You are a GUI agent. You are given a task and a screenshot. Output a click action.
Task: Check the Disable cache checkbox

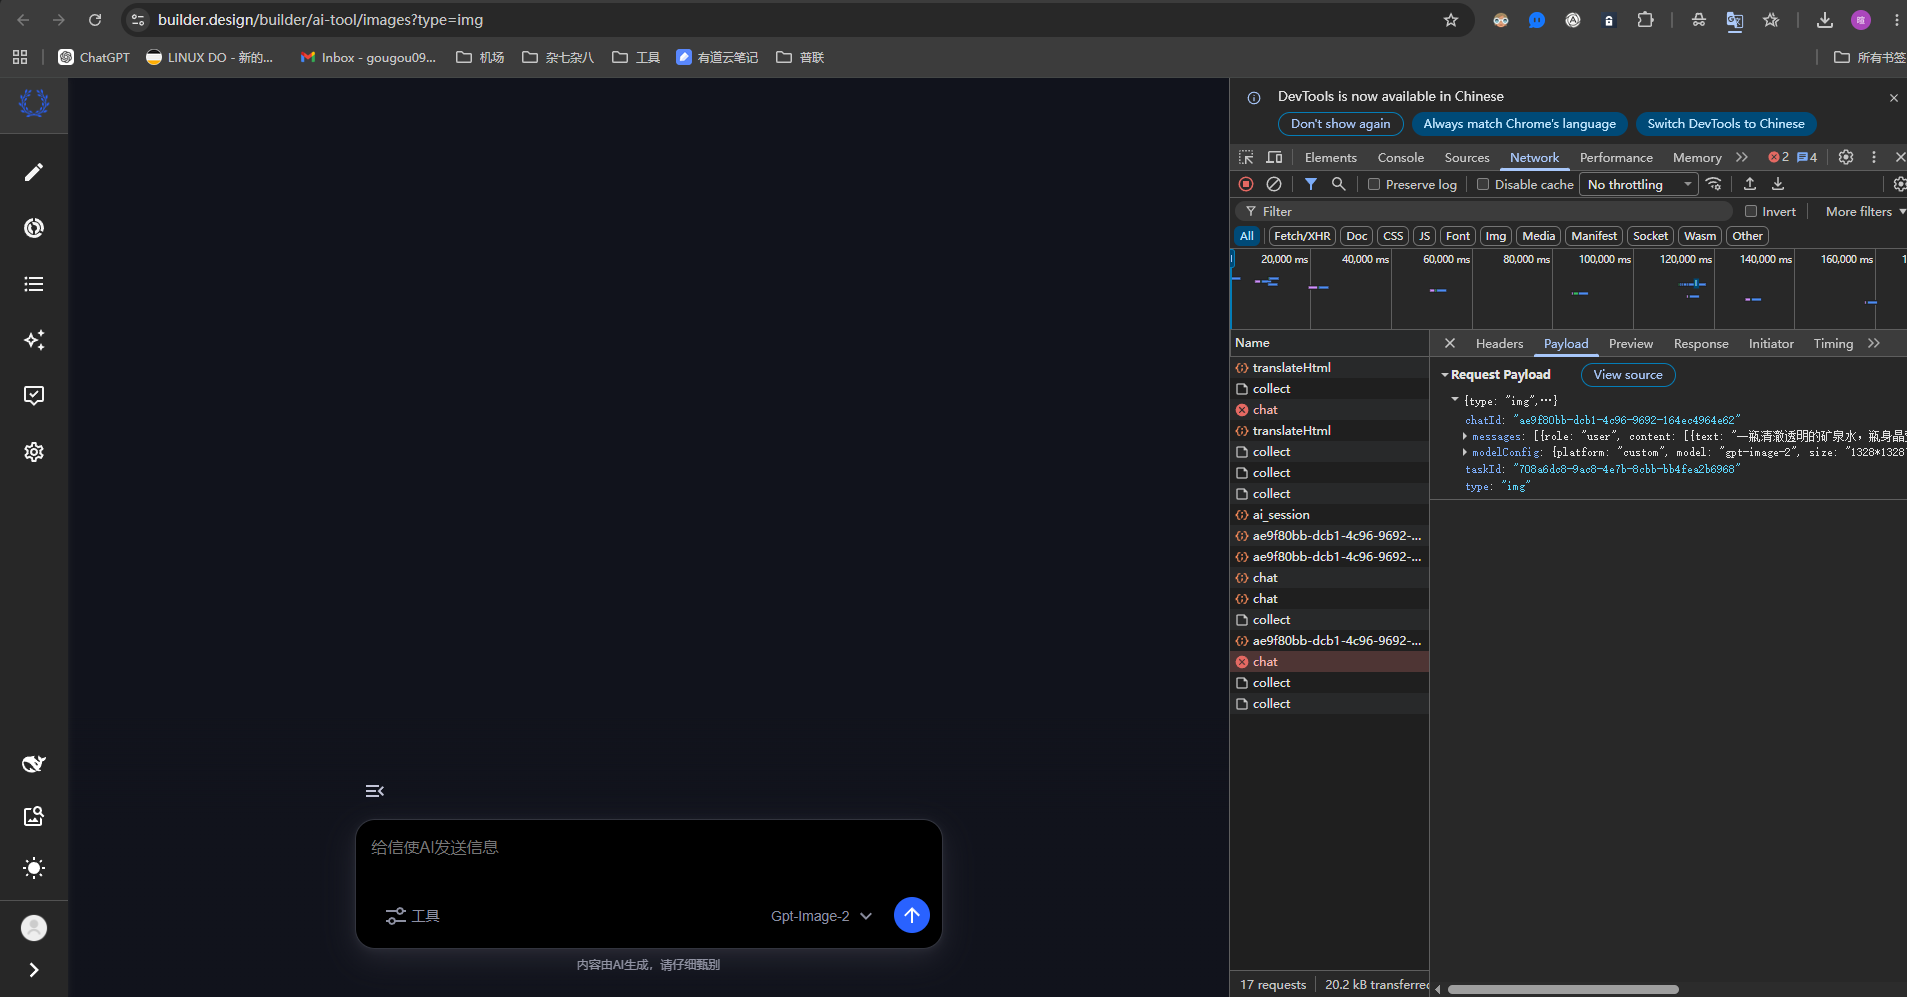[x=1483, y=184]
